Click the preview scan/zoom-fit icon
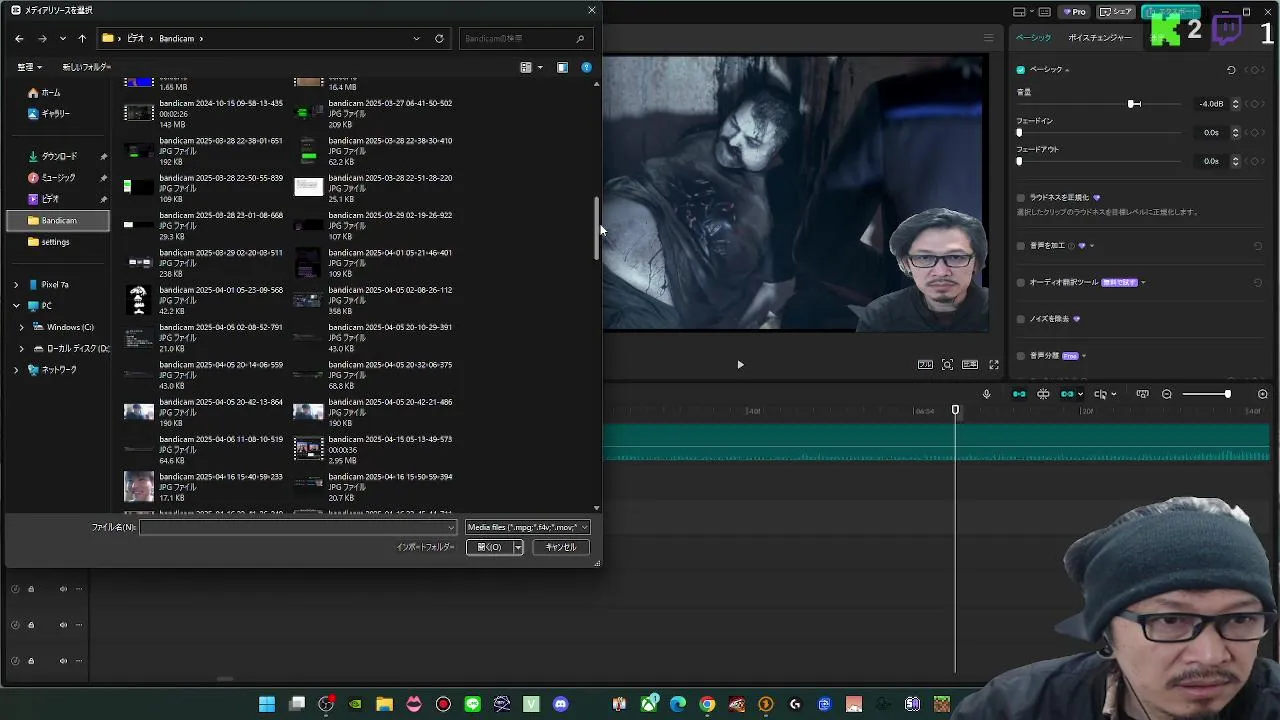This screenshot has width=1280, height=720. pyautogui.click(x=947, y=365)
